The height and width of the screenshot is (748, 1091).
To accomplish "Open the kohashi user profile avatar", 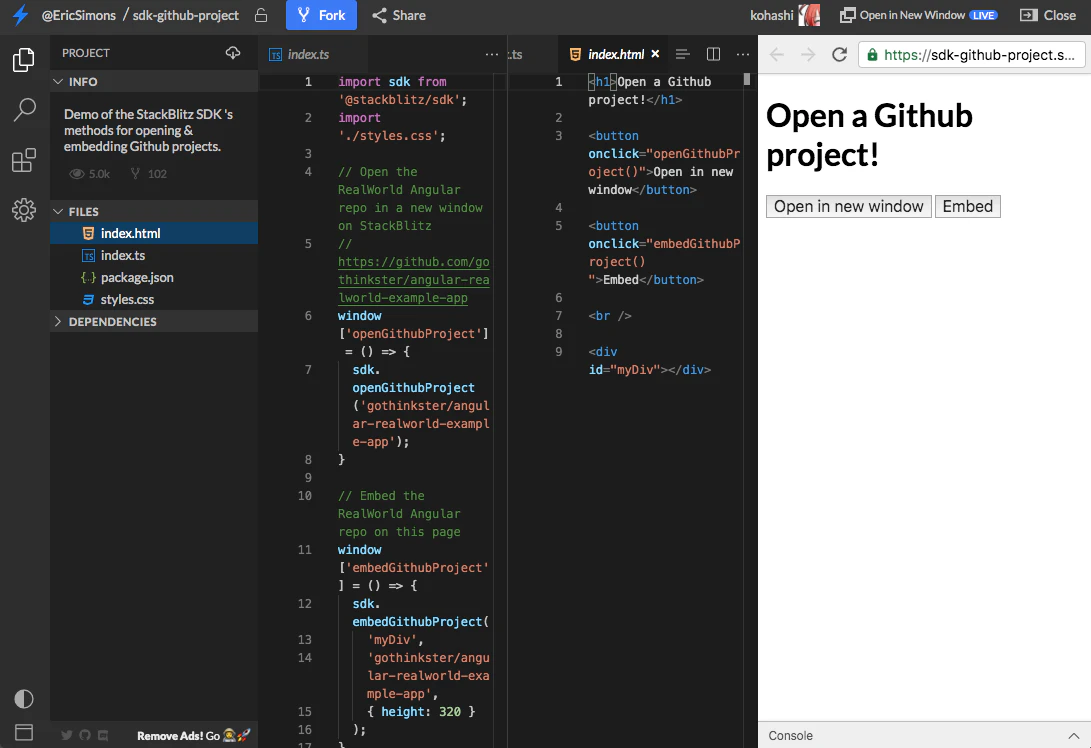I will pos(809,15).
